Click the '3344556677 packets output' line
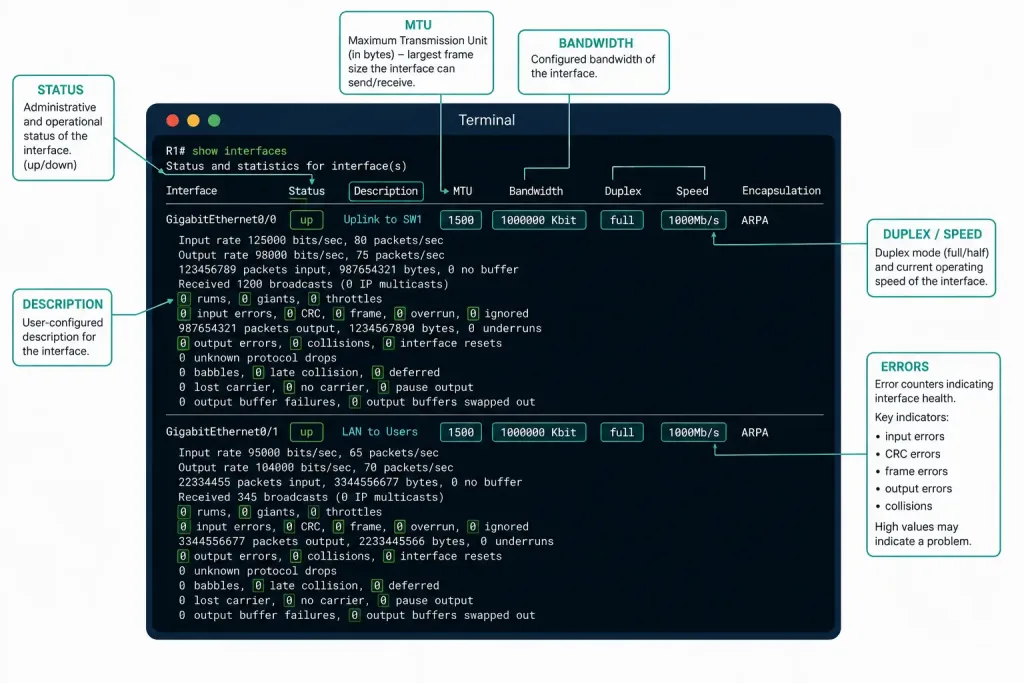 [366, 541]
